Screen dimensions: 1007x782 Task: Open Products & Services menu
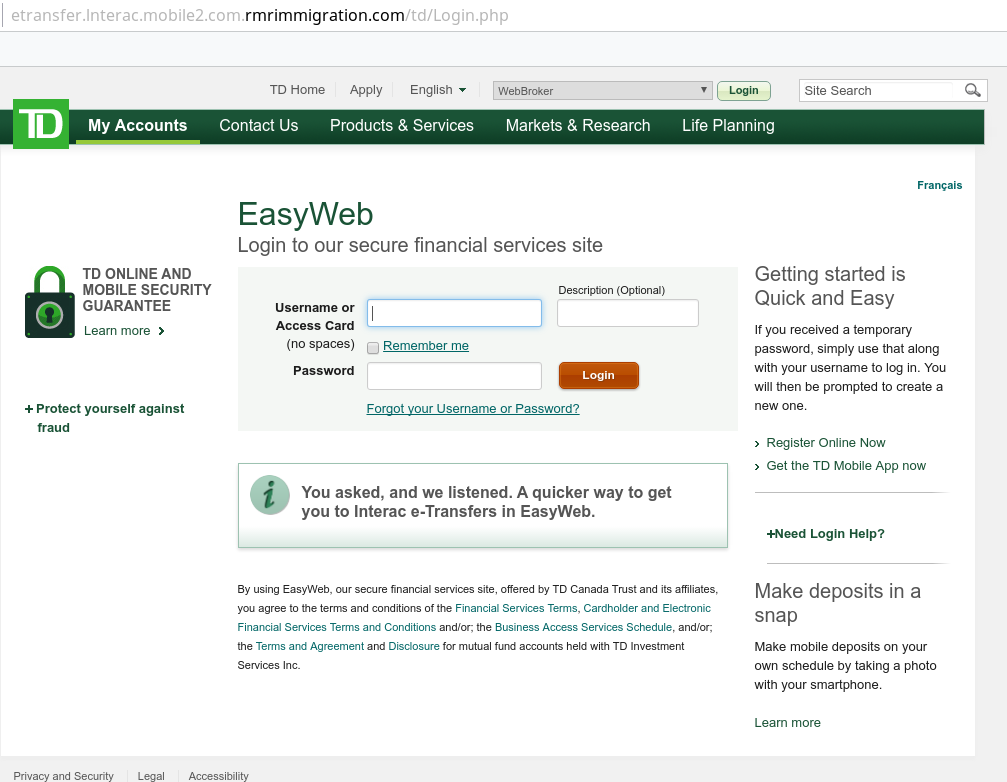(402, 126)
